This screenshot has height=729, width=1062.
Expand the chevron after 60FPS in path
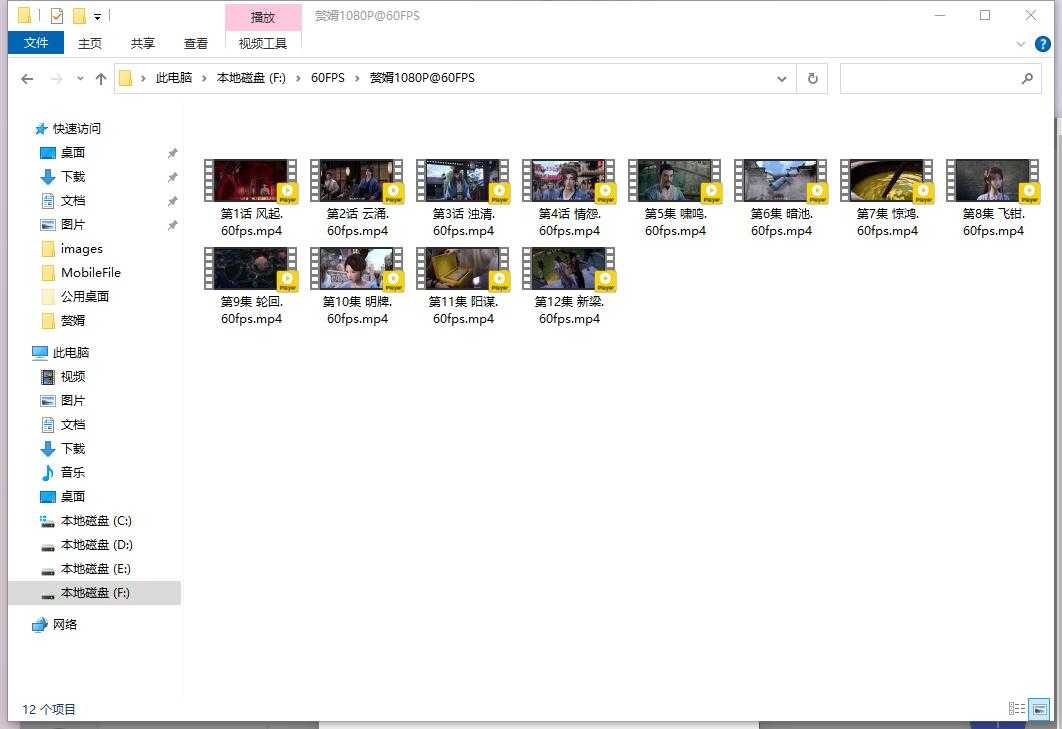[357, 79]
